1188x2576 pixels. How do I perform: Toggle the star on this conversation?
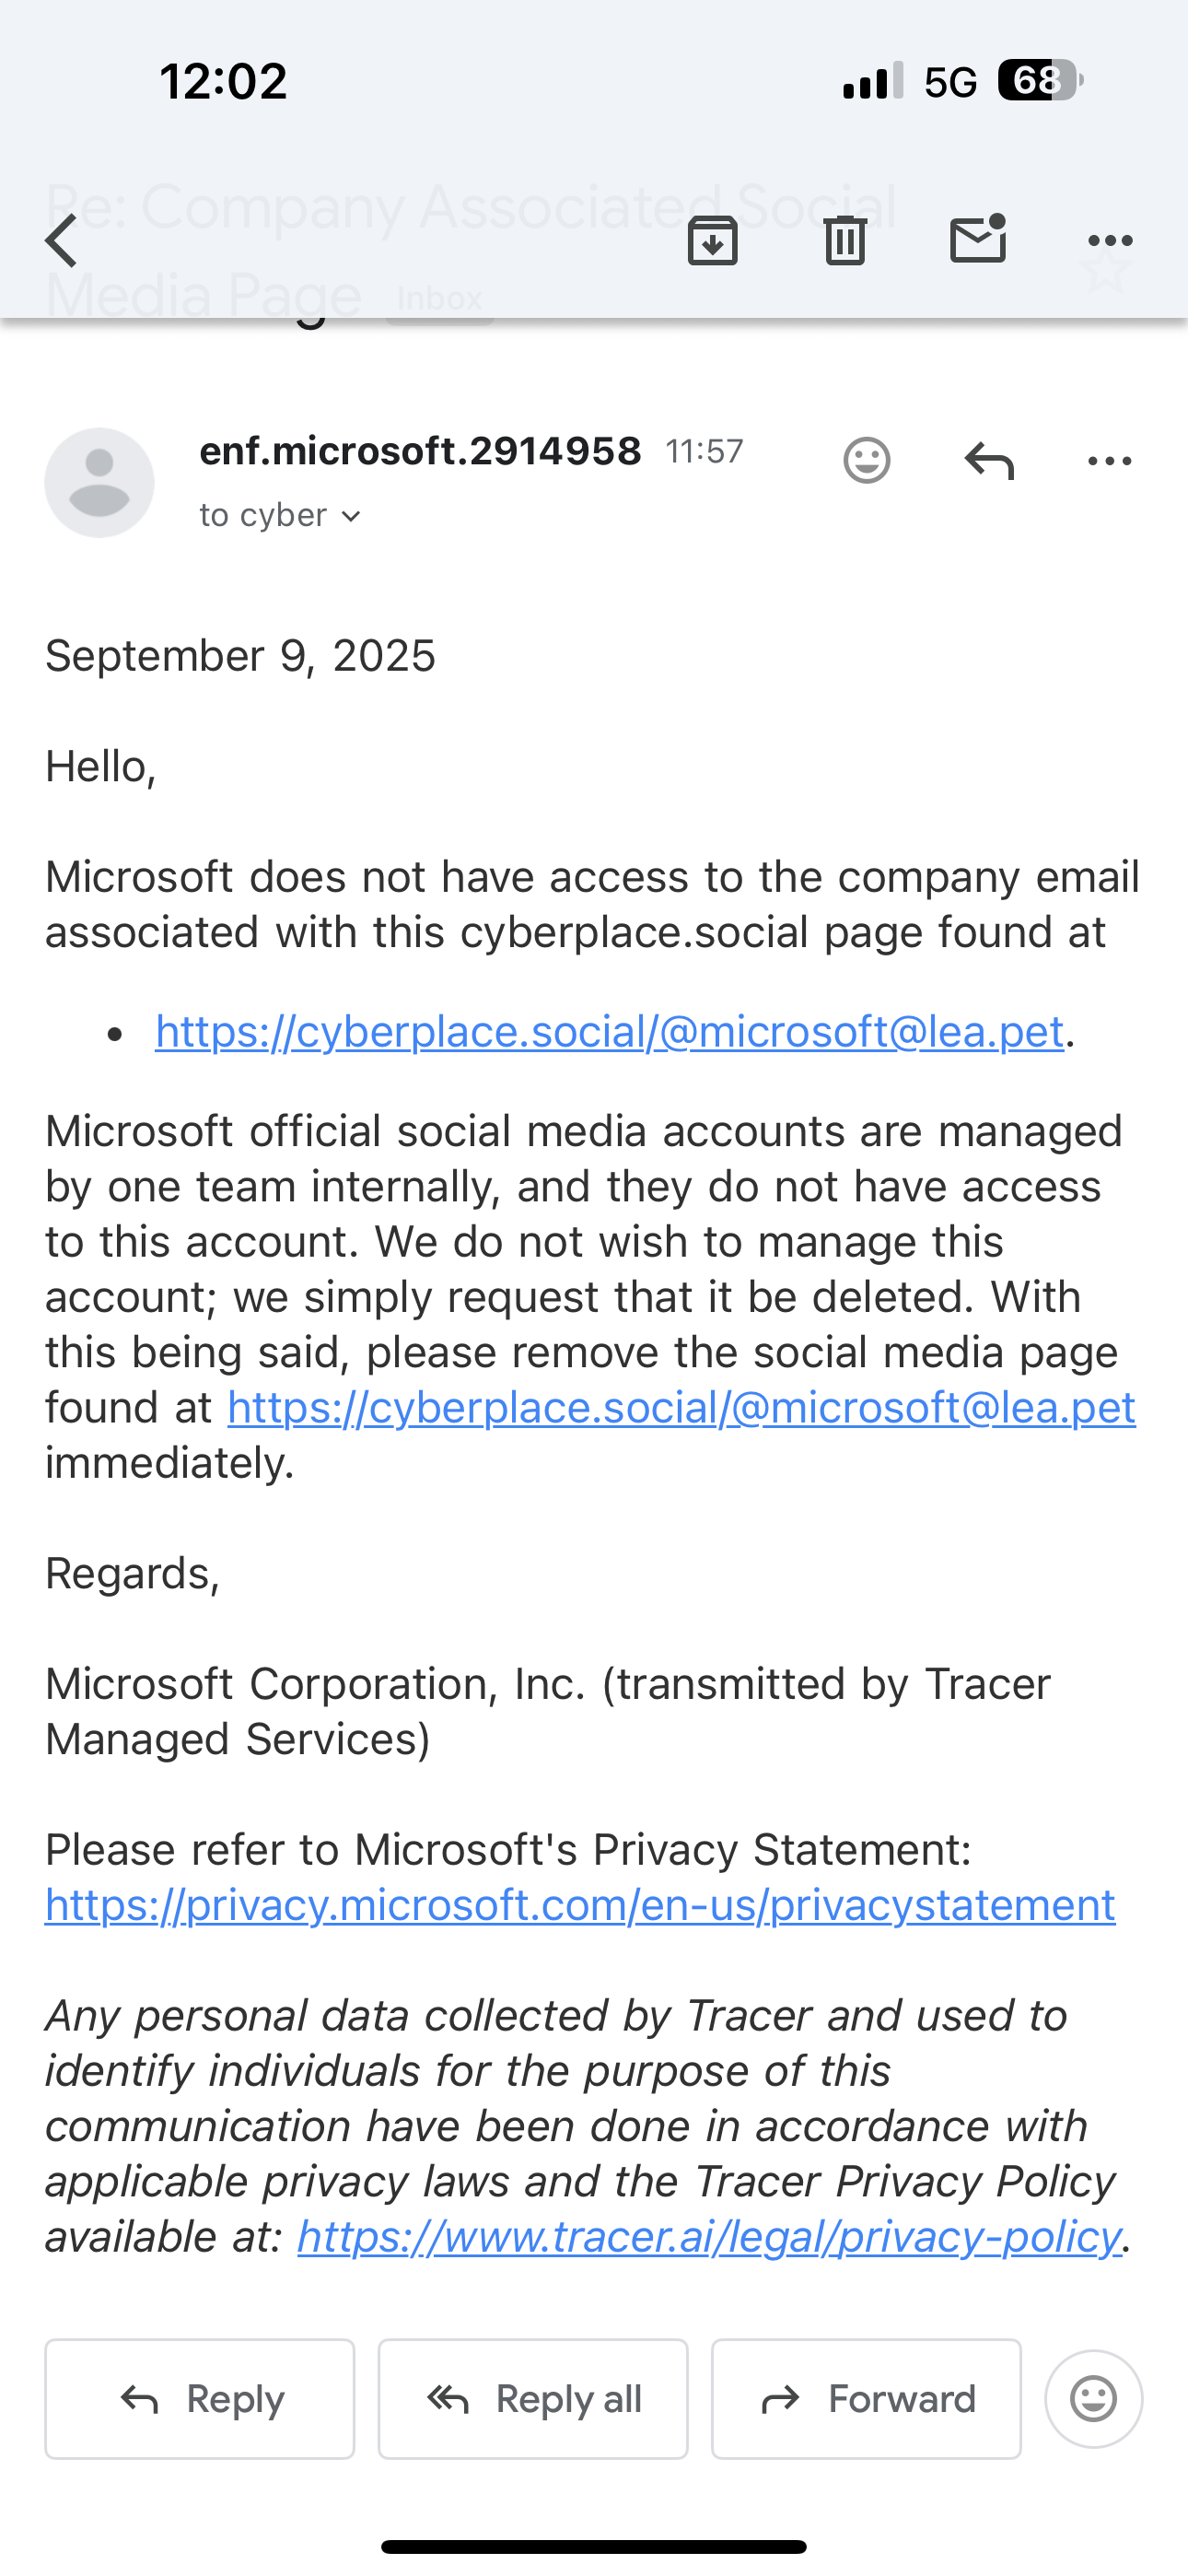click(x=1107, y=268)
